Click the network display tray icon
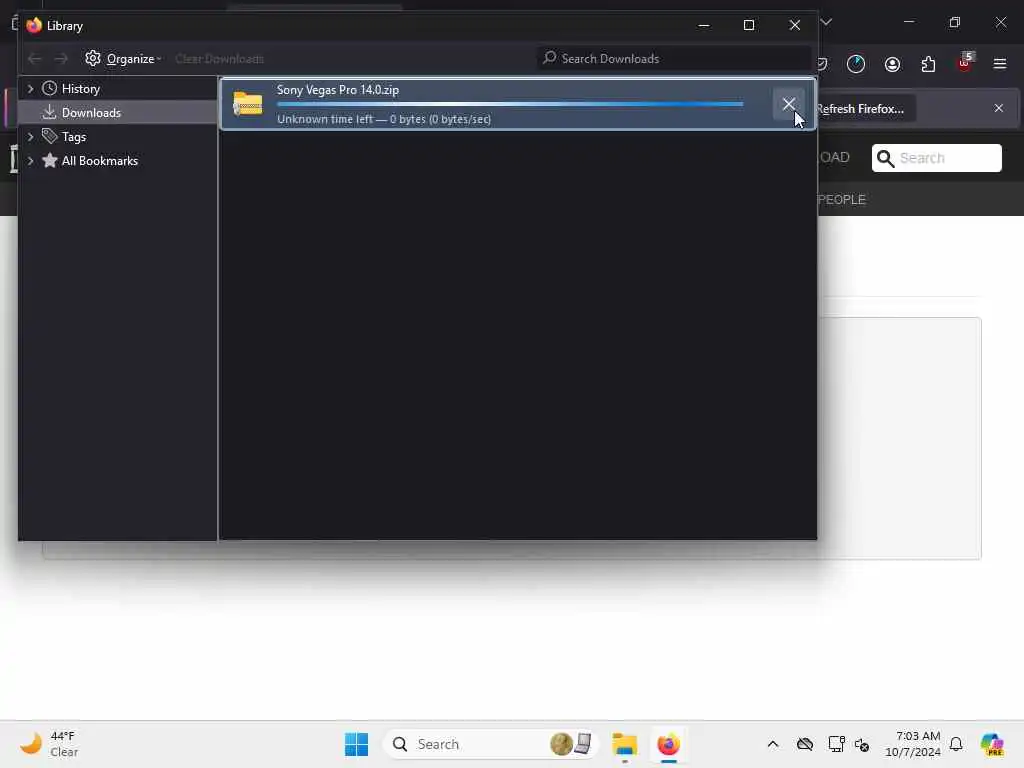1024x768 pixels. (836, 744)
